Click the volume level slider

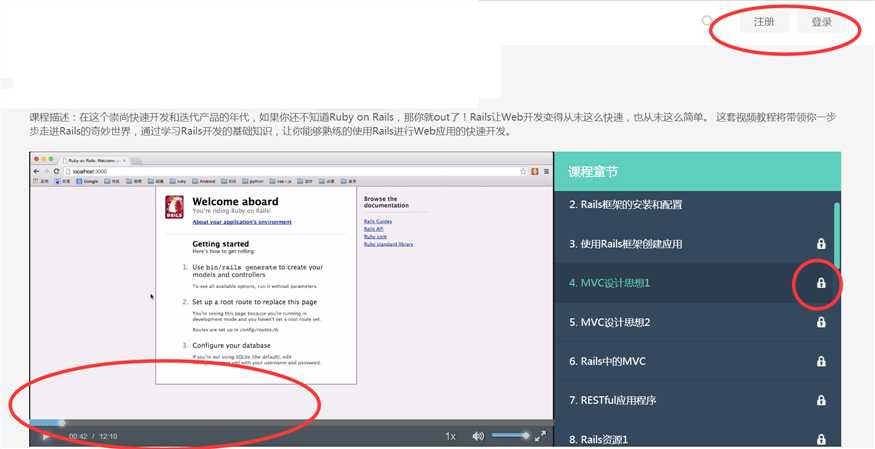click(510, 435)
